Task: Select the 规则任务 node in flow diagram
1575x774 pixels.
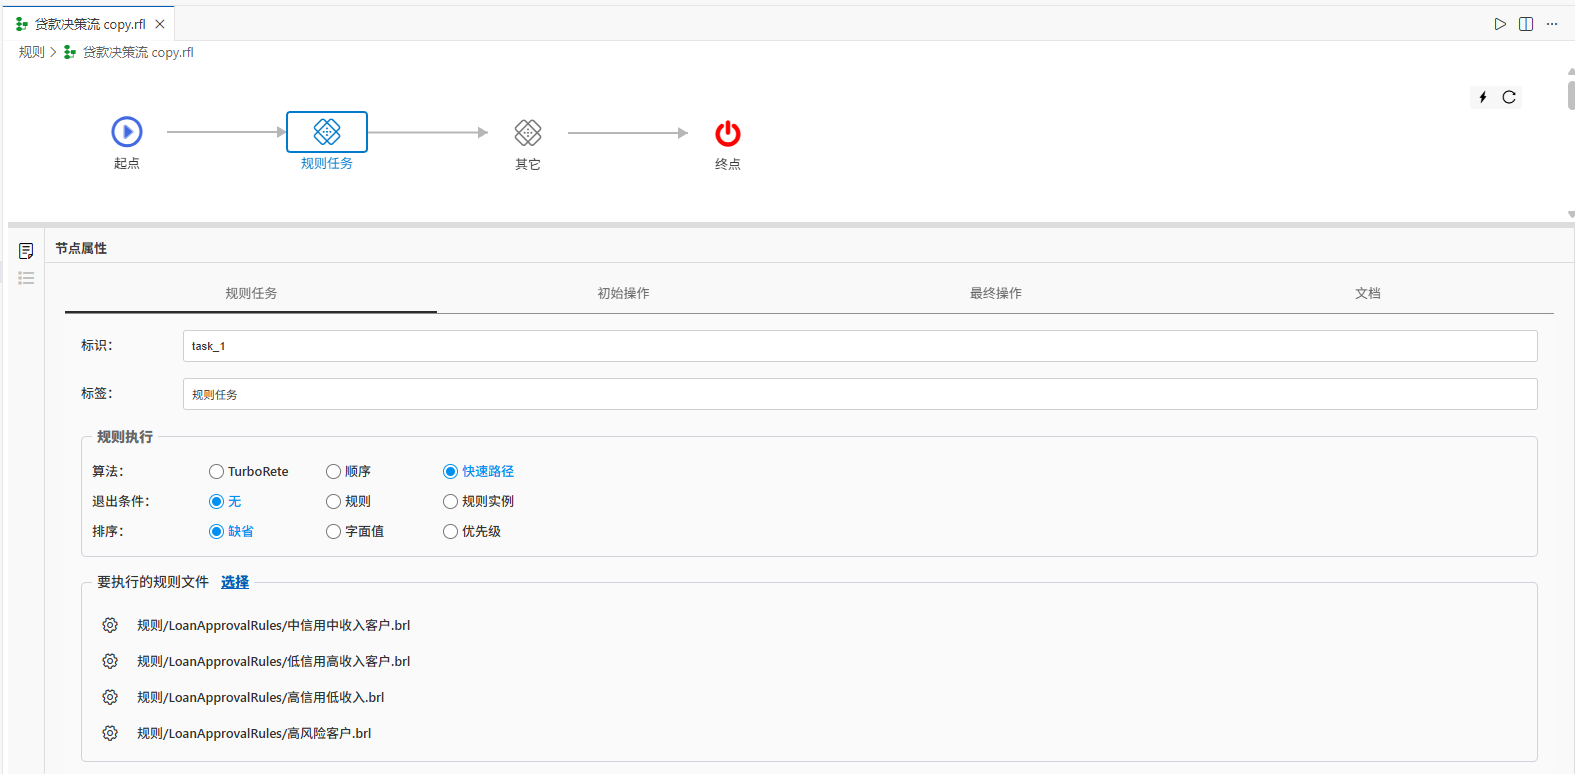Action: pyautogui.click(x=327, y=132)
